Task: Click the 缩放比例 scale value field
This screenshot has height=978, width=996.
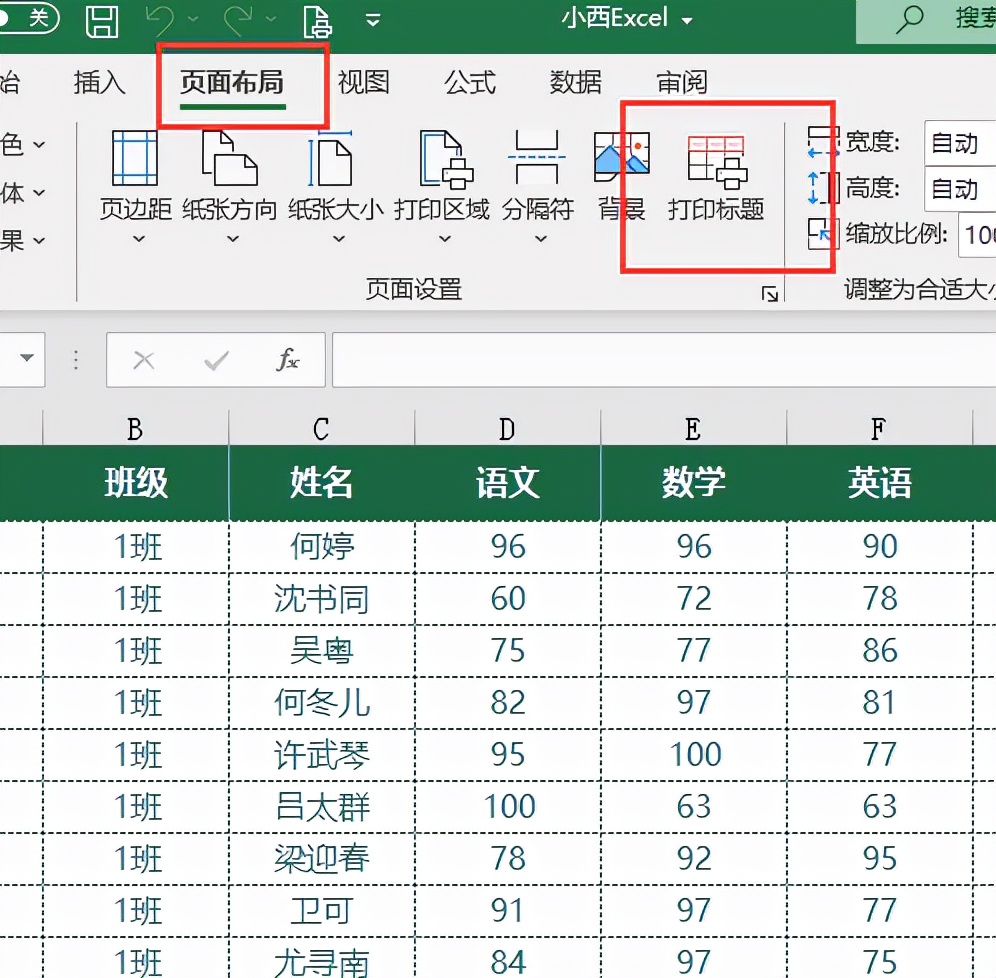Action: pos(977,235)
